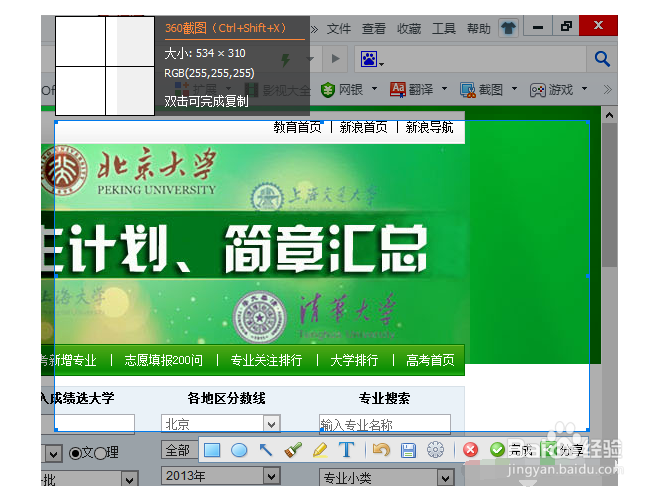Image resolution: width=661 pixels, height=492 pixels.
Task: Select the text T tool
Action: pos(347,450)
